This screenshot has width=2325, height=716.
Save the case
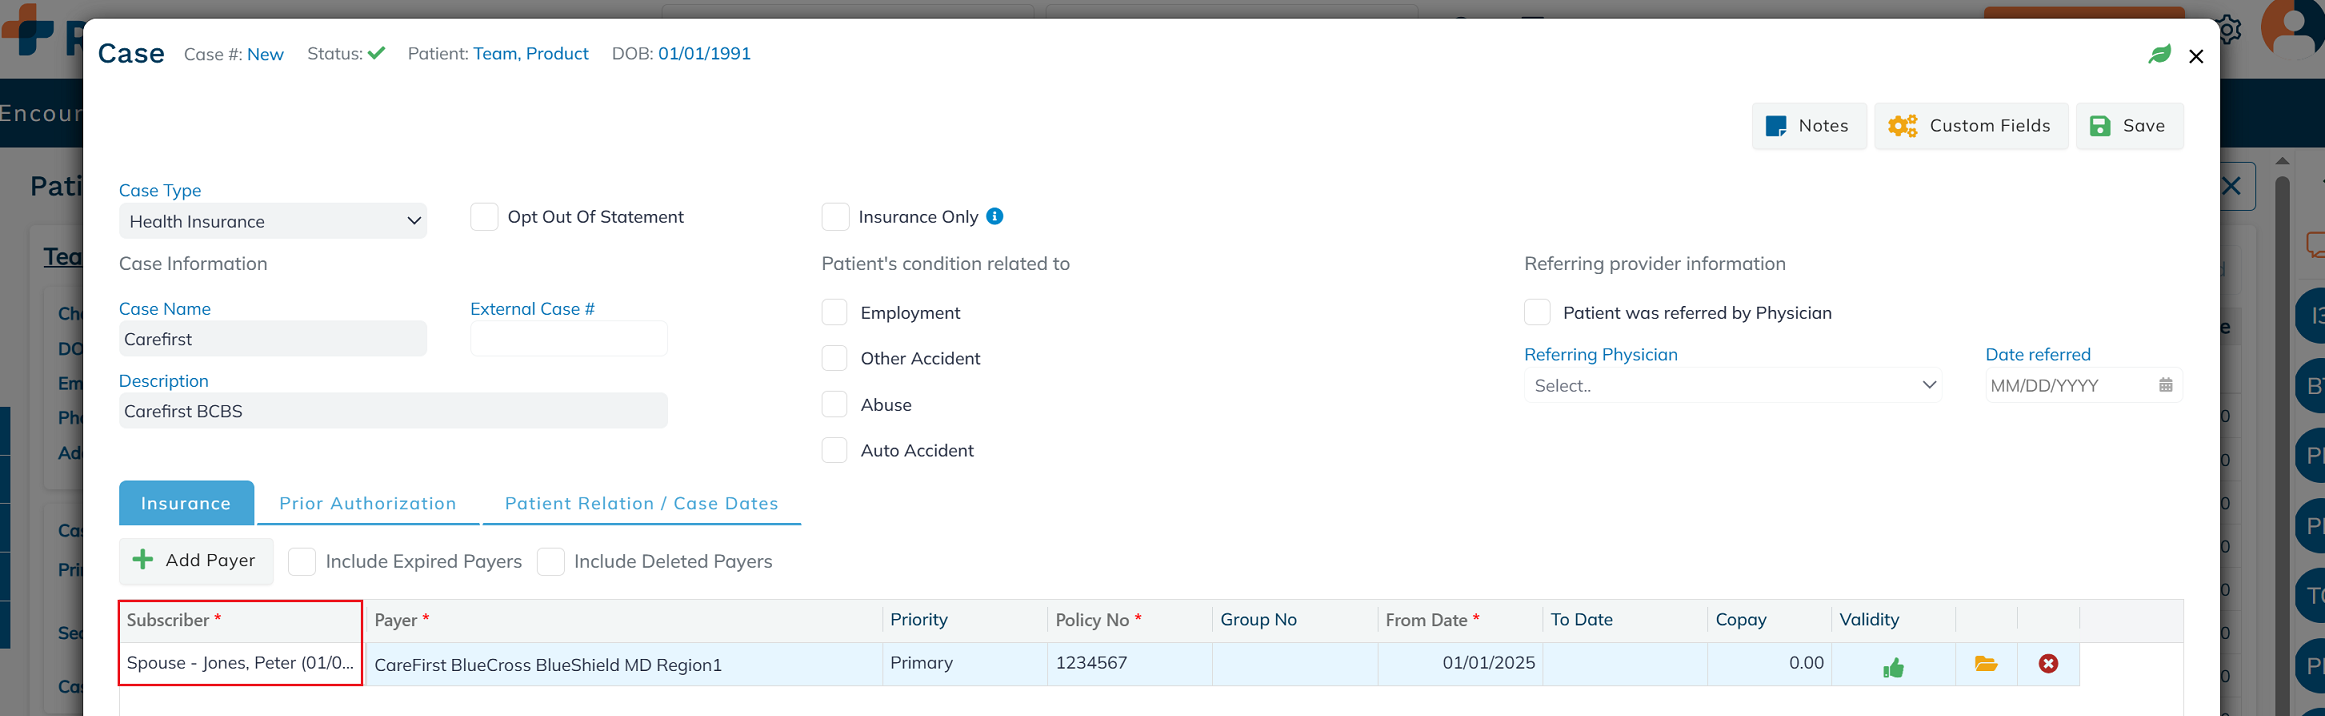point(2129,126)
